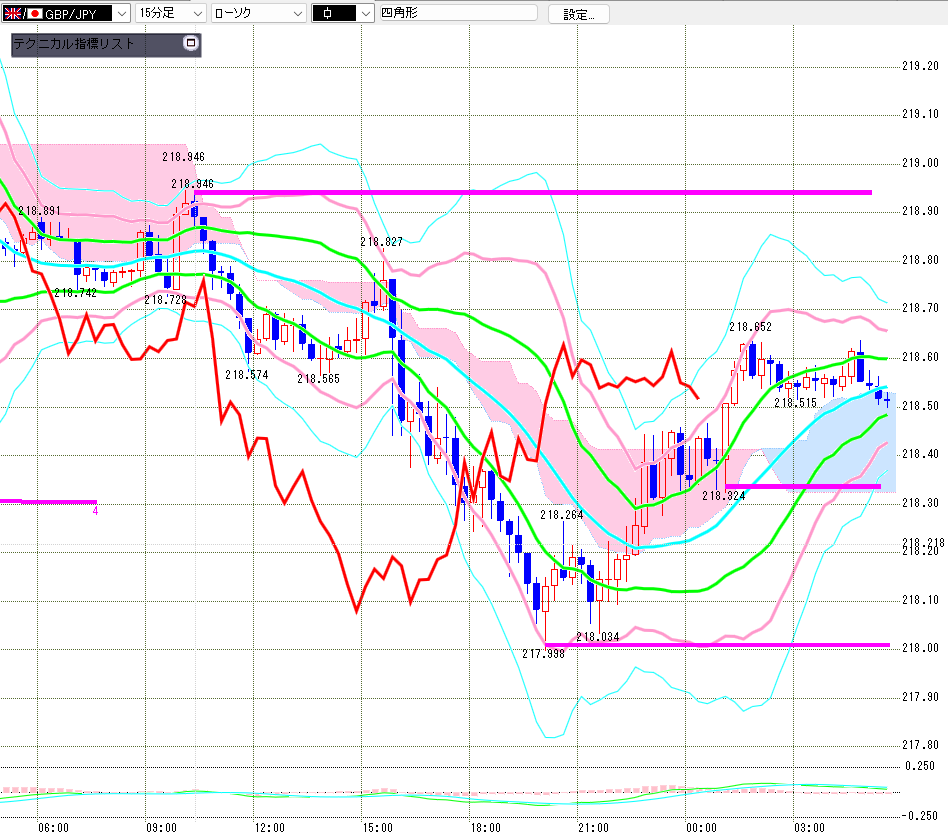The height and width of the screenshot is (837, 948).
Task: Select the upper magenta line at 218.946
Action: click(532, 192)
